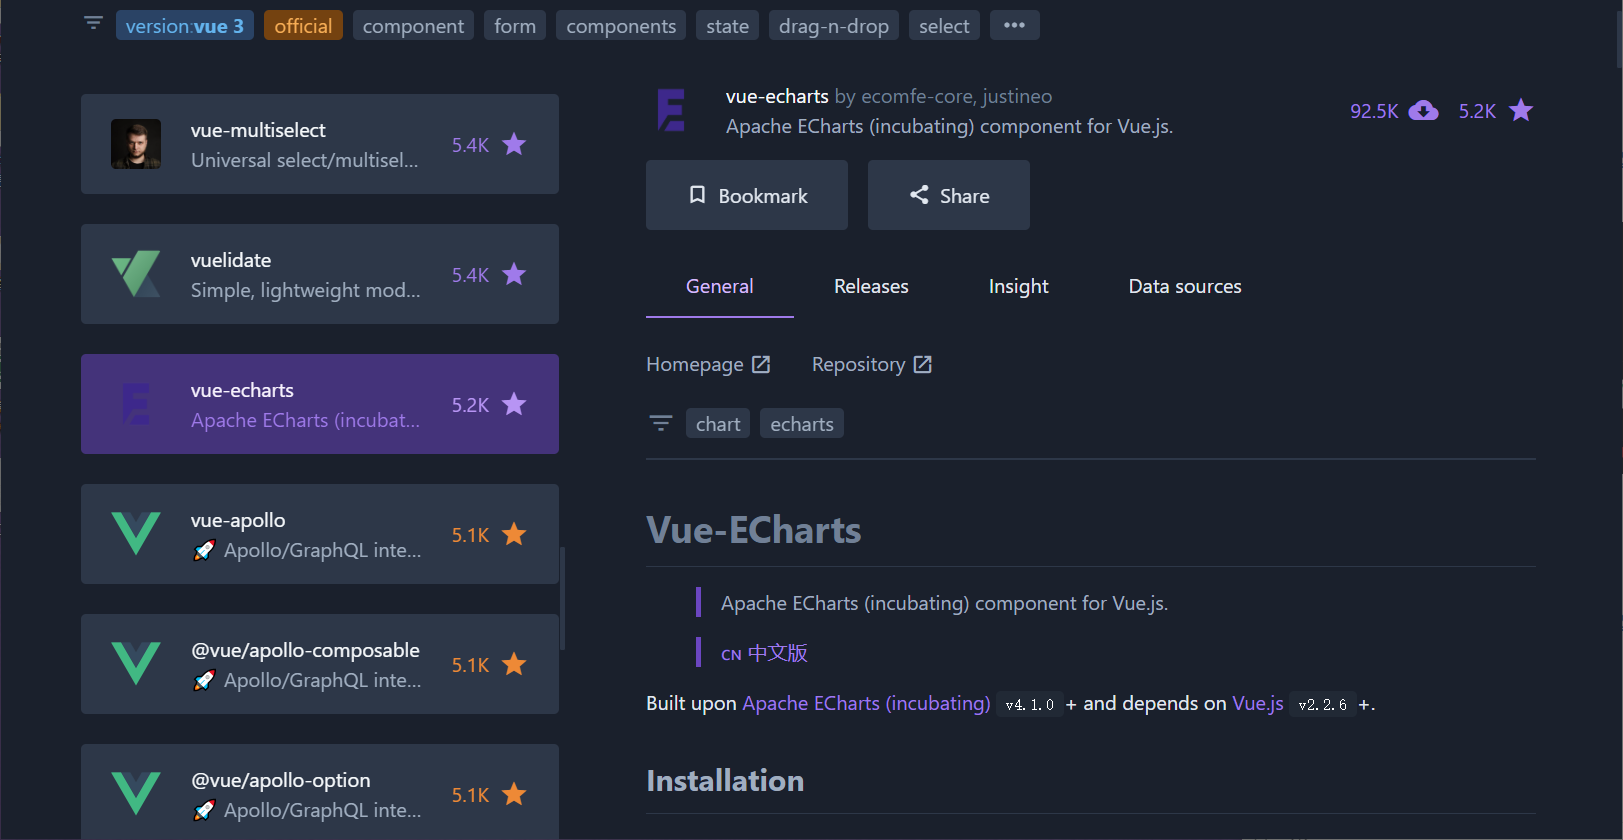Click the @vue/apollo-option Vue logo

(x=136, y=794)
